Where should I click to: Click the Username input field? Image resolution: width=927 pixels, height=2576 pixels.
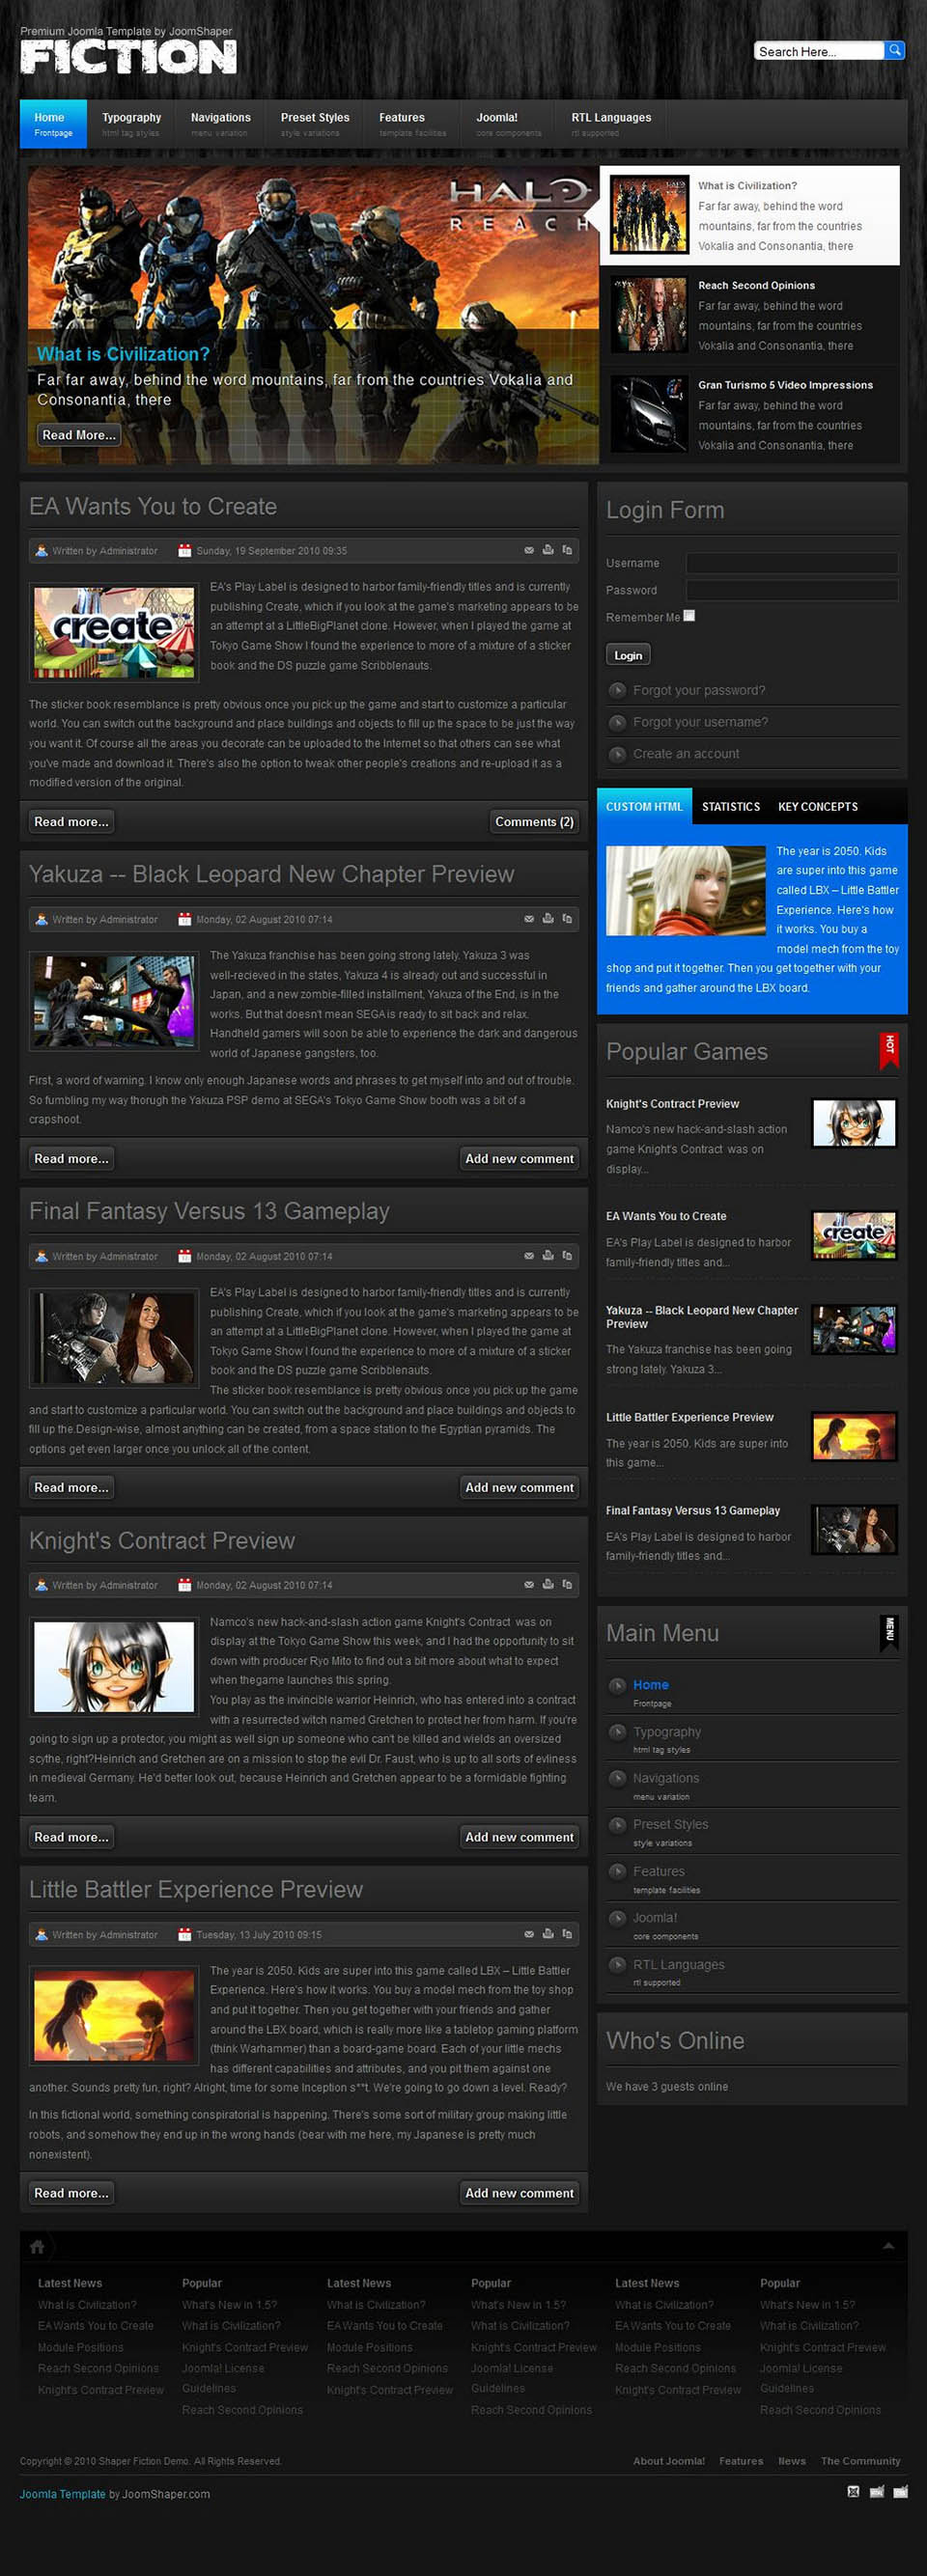click(x=792, y=563)
